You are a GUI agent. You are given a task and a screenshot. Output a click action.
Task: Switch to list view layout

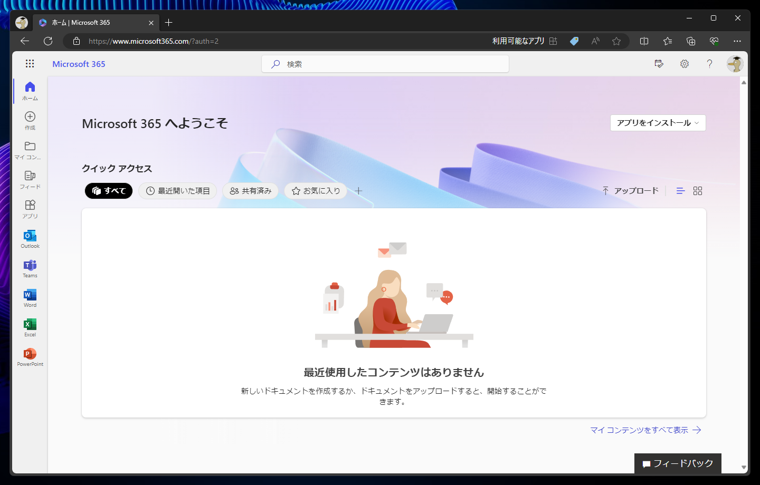point(681,191)
